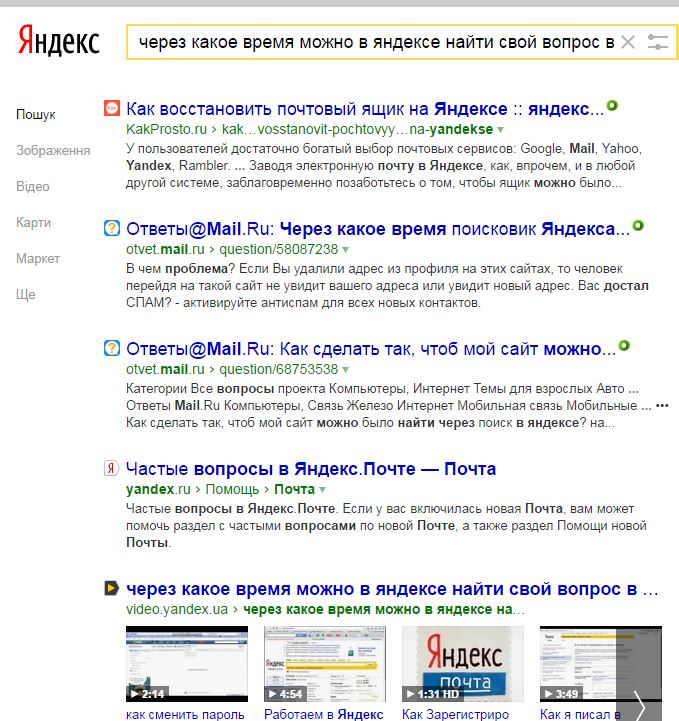This screenshot has width=679, height=721.
Task: Click three dots beside 'Ответы Mail.Ru Компьютеры' snippet
Action: [662, 406]
